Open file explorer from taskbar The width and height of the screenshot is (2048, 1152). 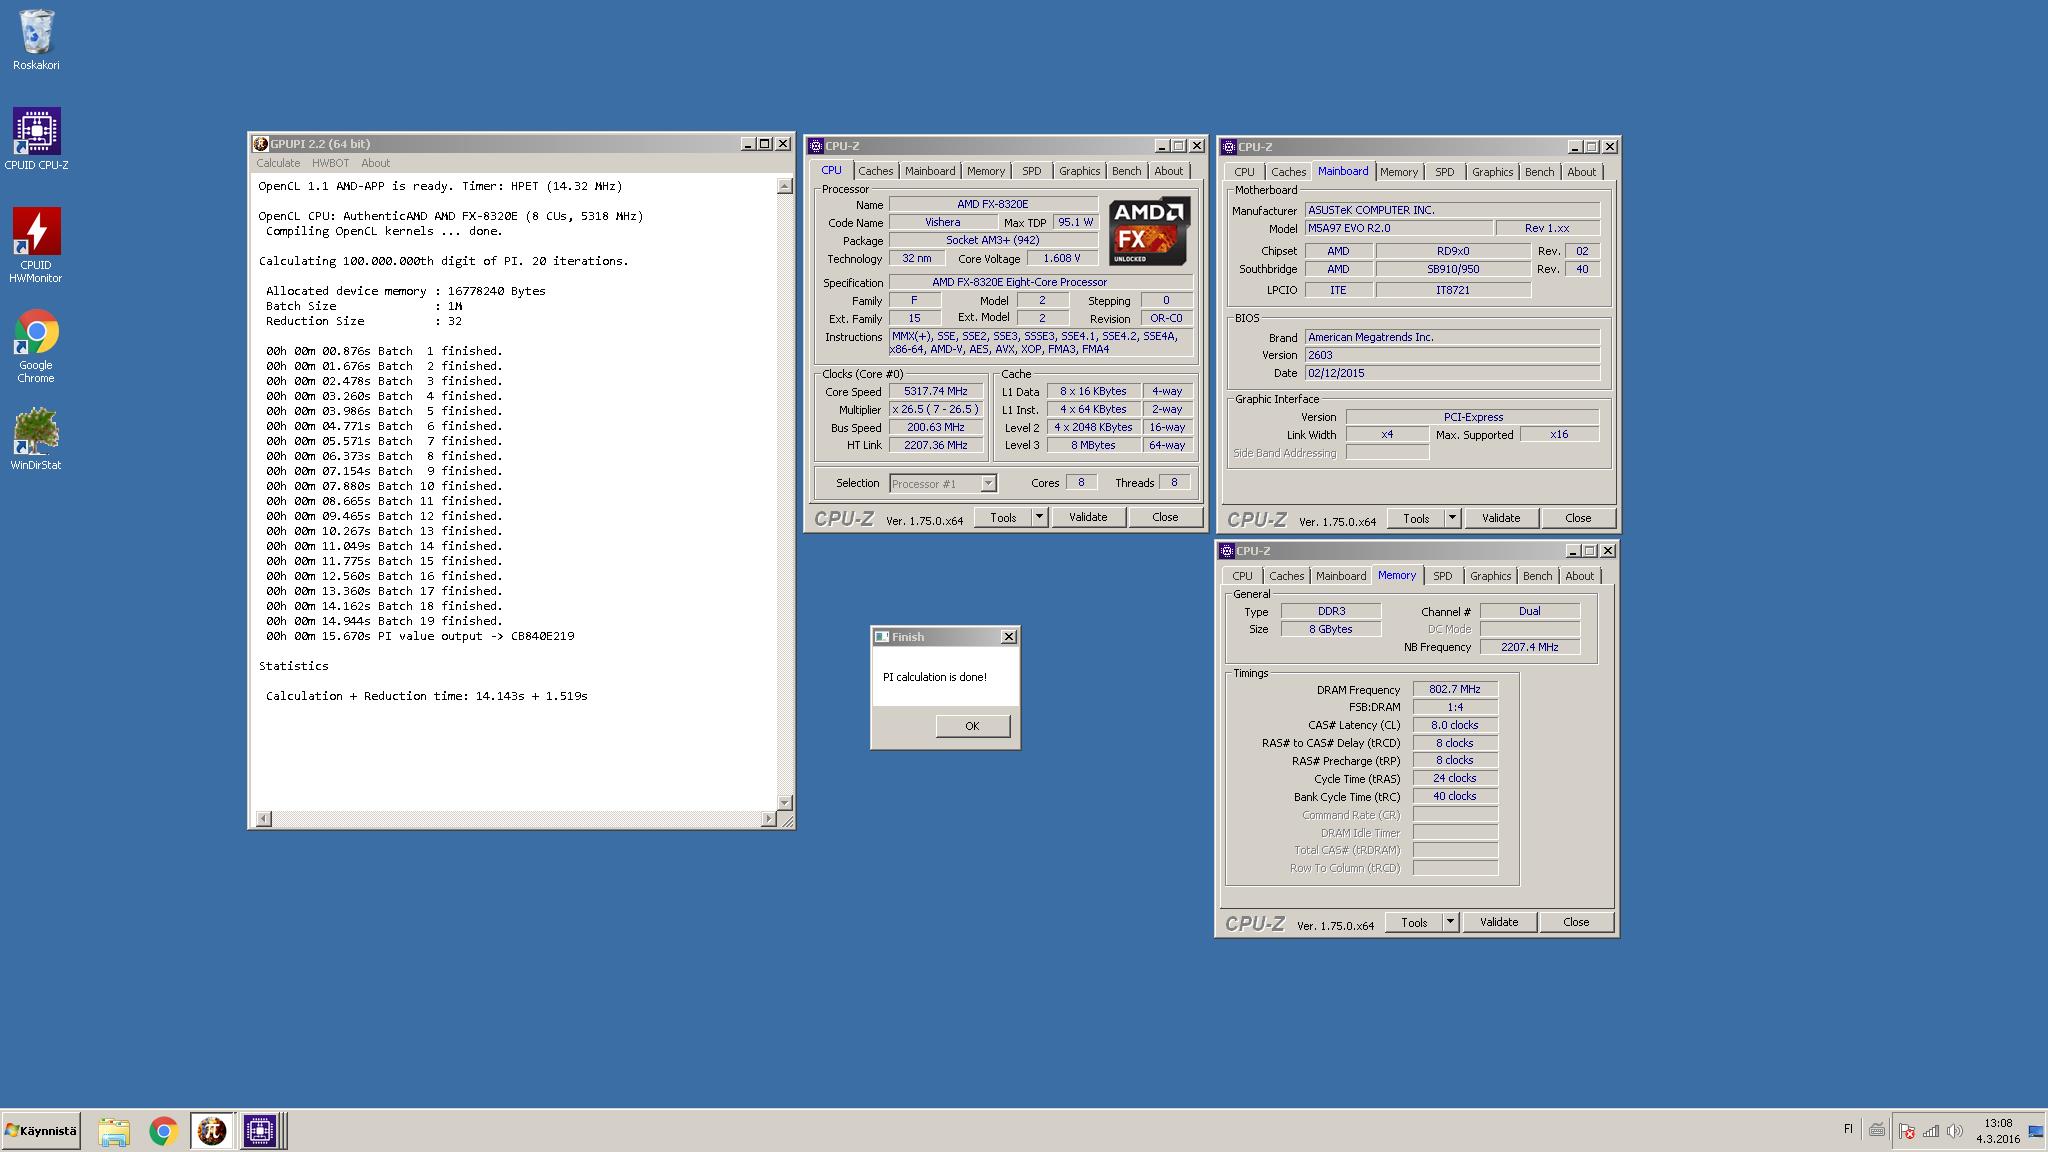(x=114, y=1131)
